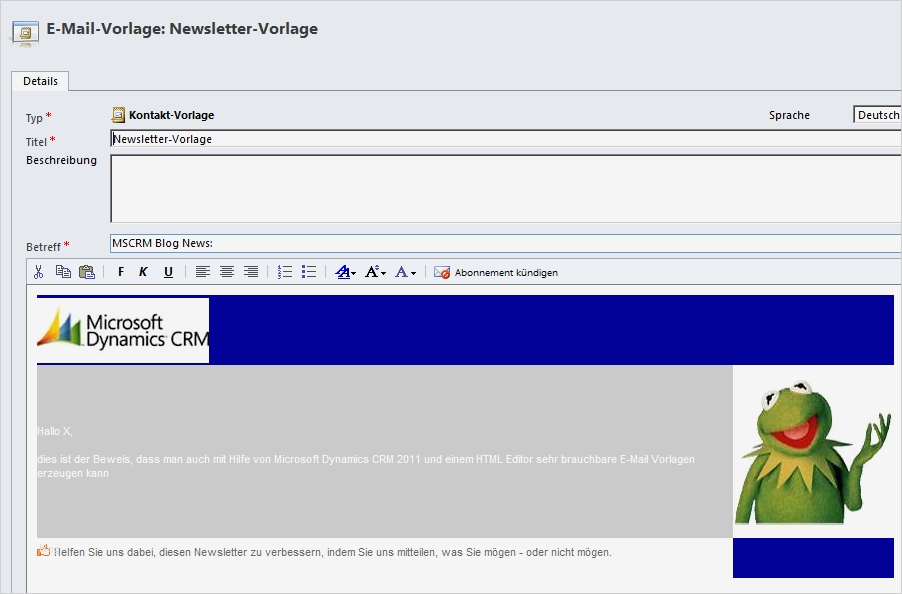Click the E-Mail-Vorlage header icon
902x594 pixels.
(x=24, y=33)
